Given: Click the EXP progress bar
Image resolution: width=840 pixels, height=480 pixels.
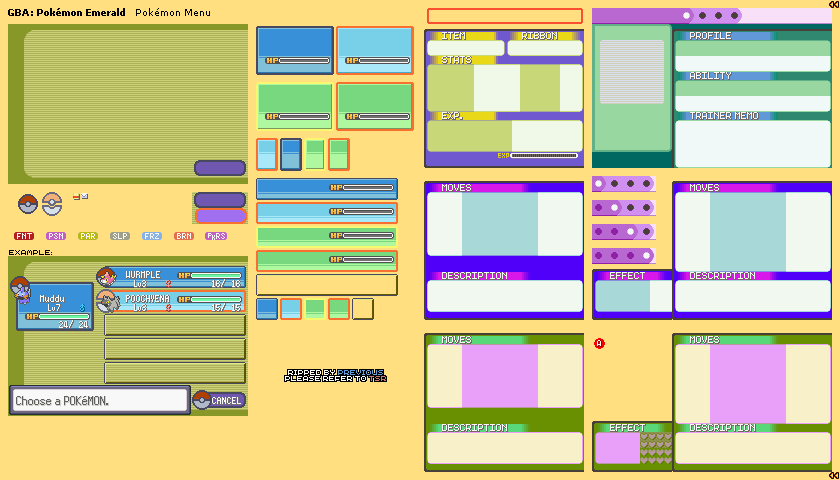Looking at the screenshot, I should pos(538,155).
